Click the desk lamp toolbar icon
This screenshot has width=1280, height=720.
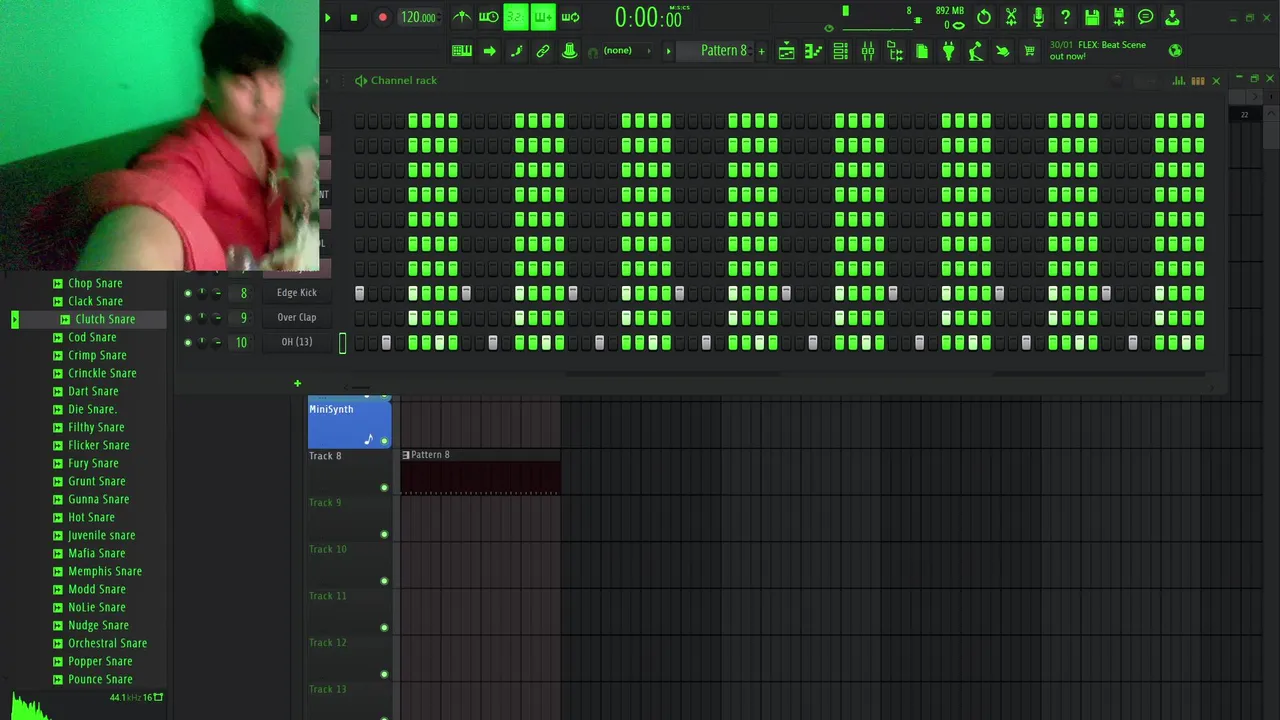[x=976, y=51]
